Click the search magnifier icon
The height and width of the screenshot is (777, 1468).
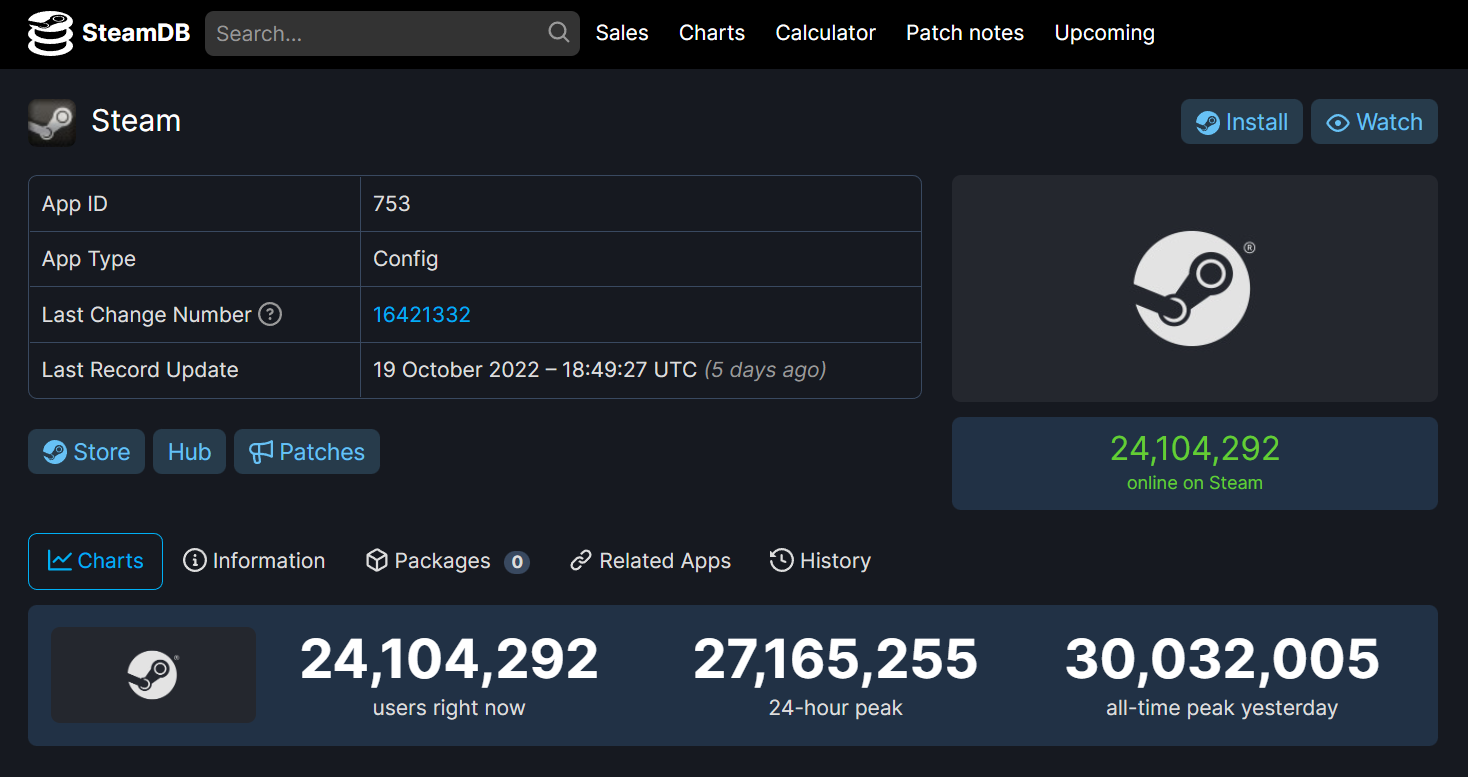(559, 33)
